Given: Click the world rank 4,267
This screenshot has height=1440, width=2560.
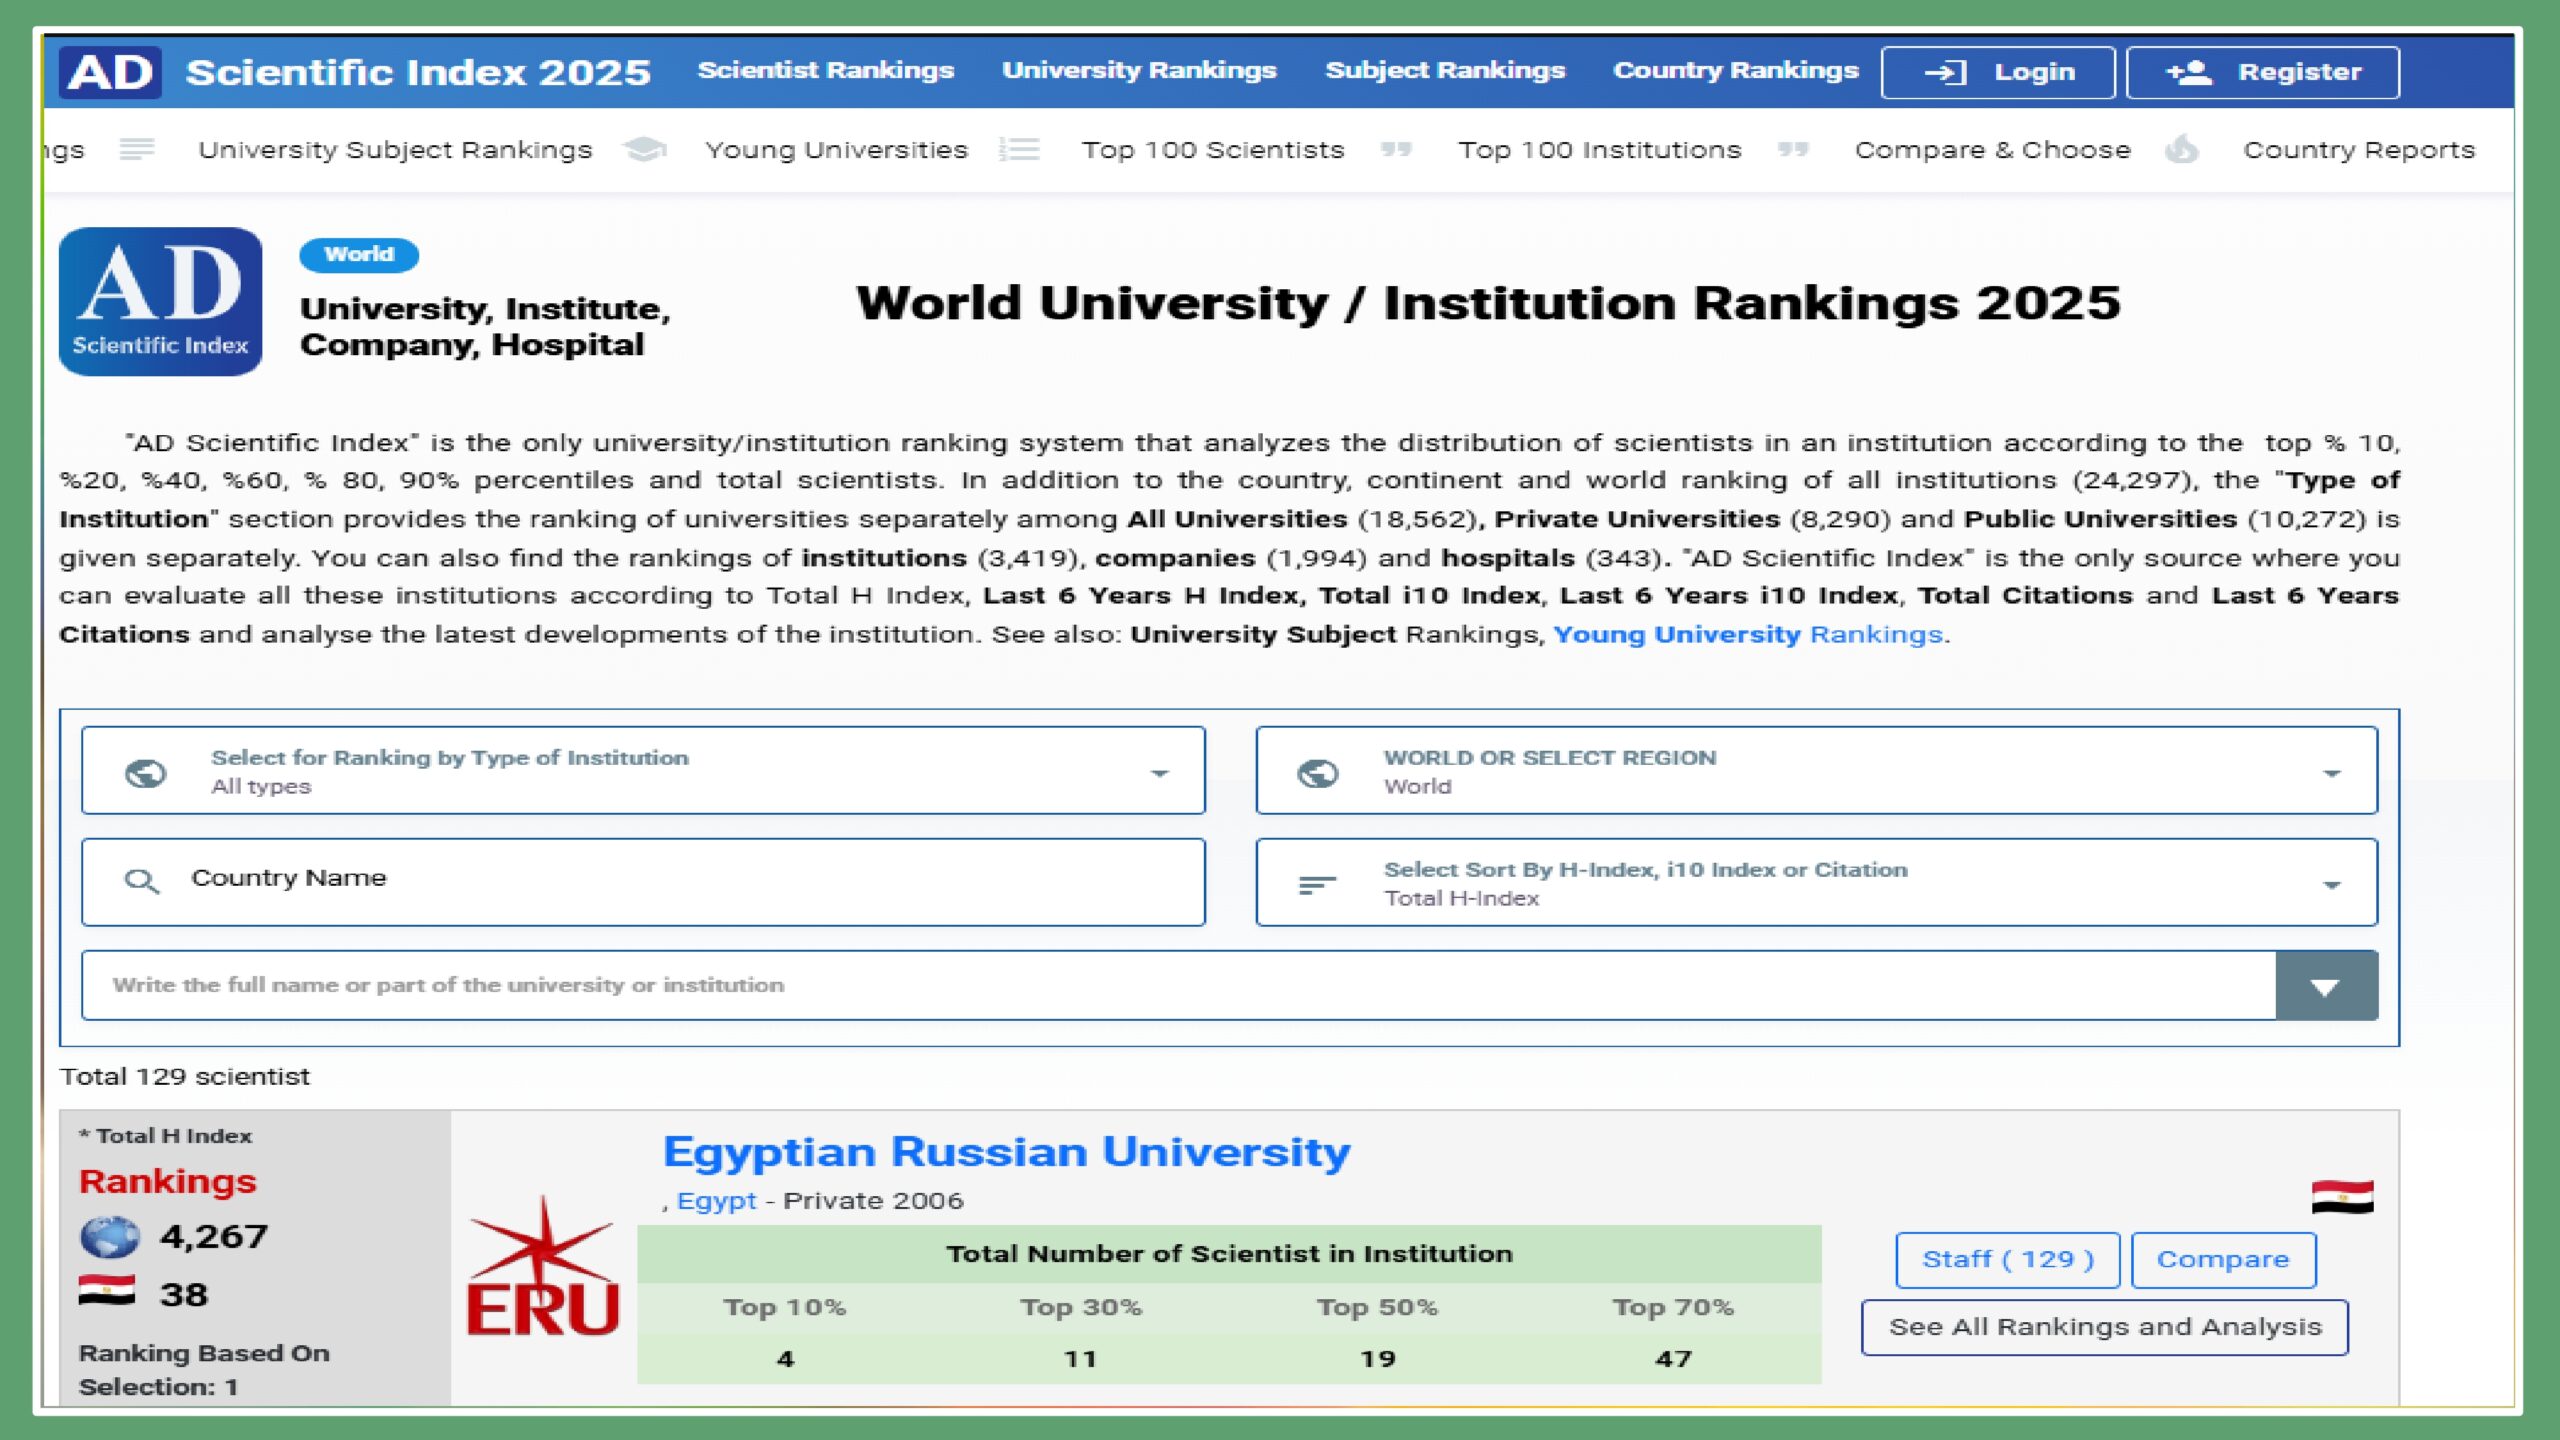Looking at the screenshot, I should pos(214,1237).
